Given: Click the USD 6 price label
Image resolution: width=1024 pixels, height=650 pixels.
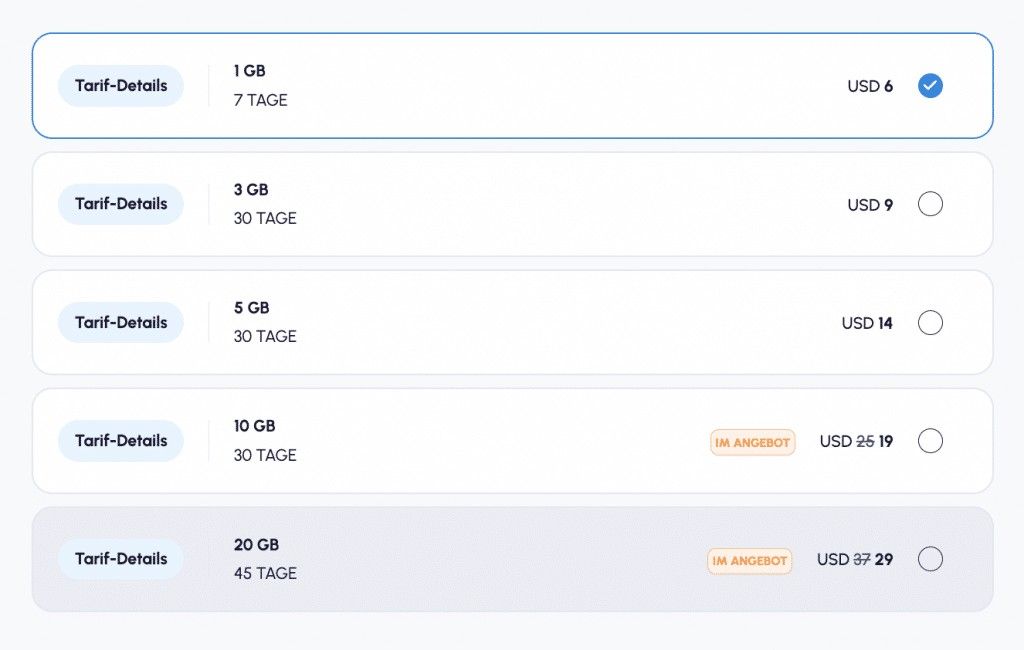Looking at the screenshot, I should [x=870, y=86].
